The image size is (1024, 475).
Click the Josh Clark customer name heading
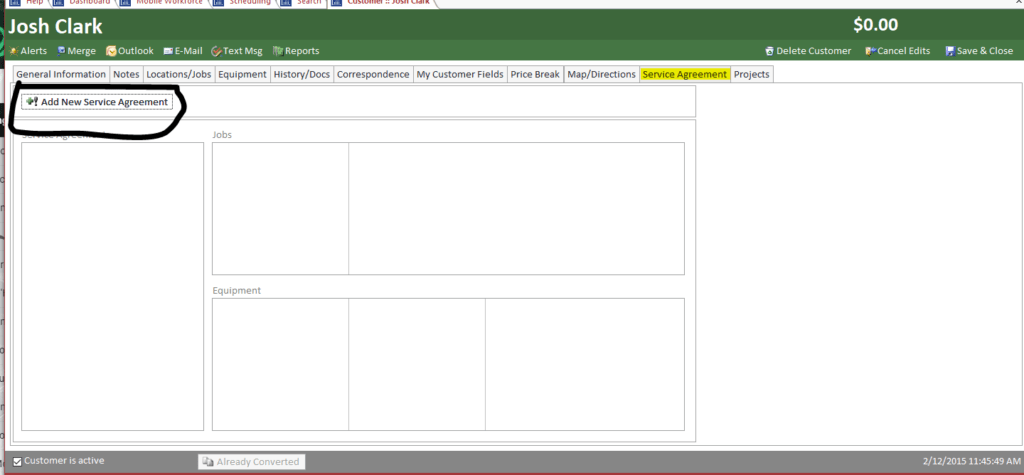(x=56, y=26)
